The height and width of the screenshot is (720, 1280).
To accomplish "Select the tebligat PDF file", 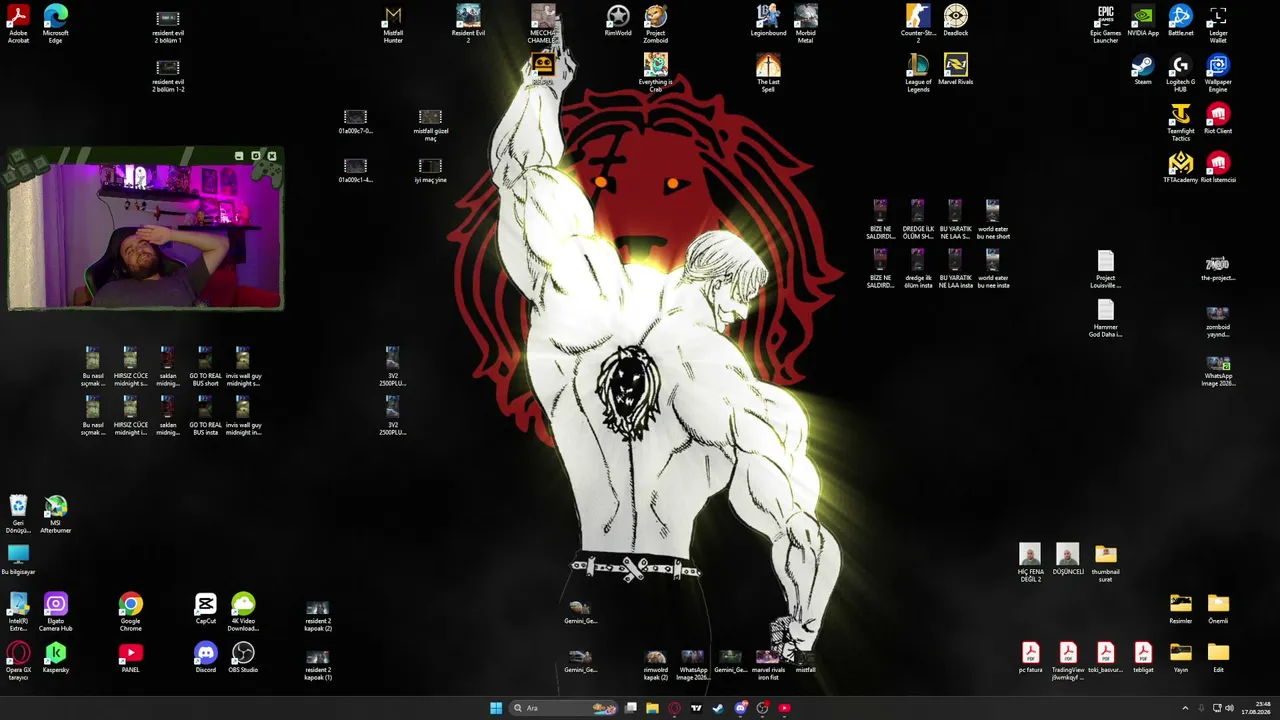I will [x=1143, y=657].
